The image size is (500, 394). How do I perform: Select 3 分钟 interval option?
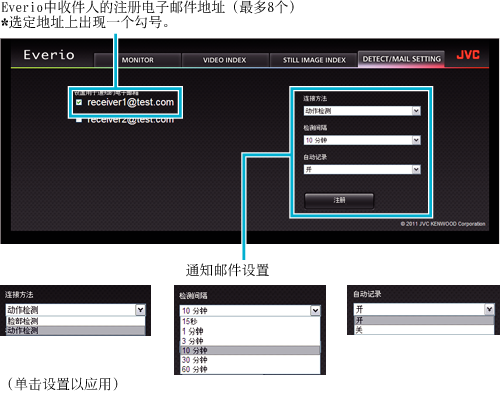(250, 341)
